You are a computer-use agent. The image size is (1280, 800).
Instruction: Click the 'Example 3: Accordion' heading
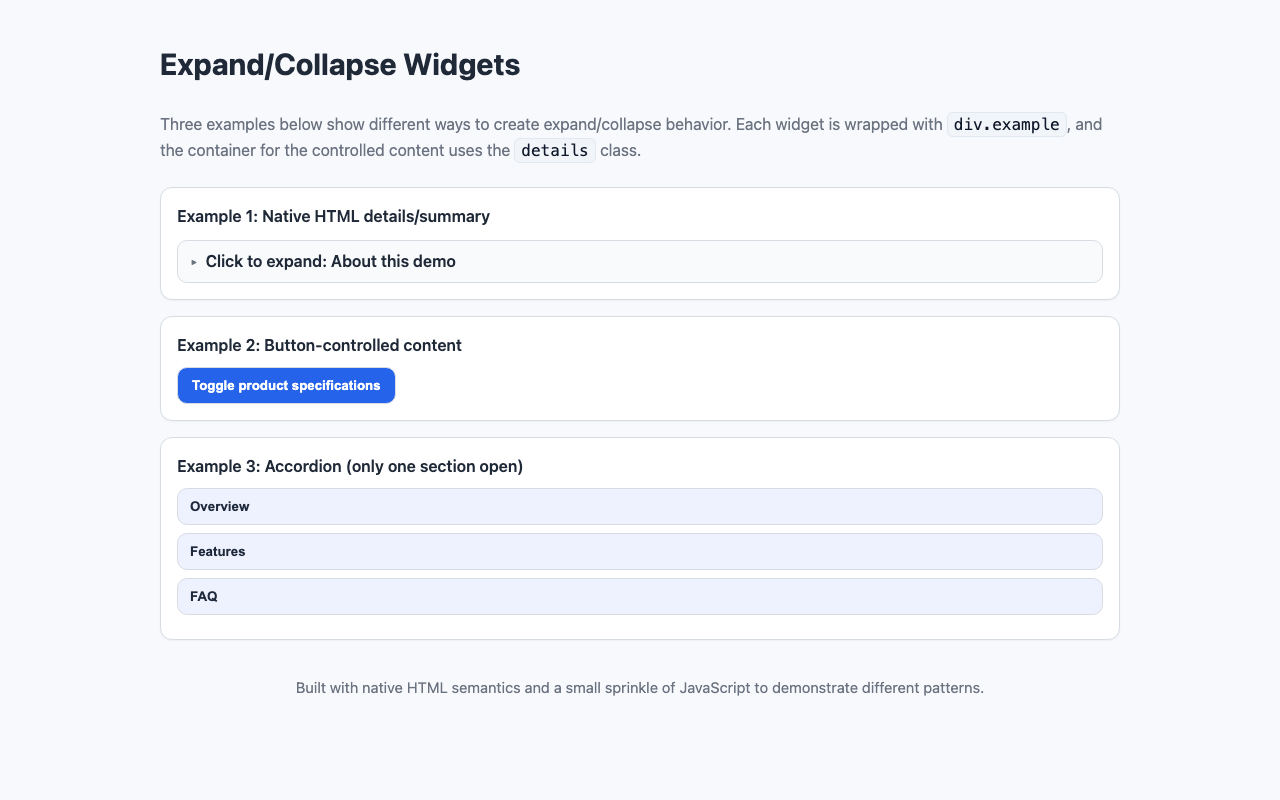click(x=351, y=466)
